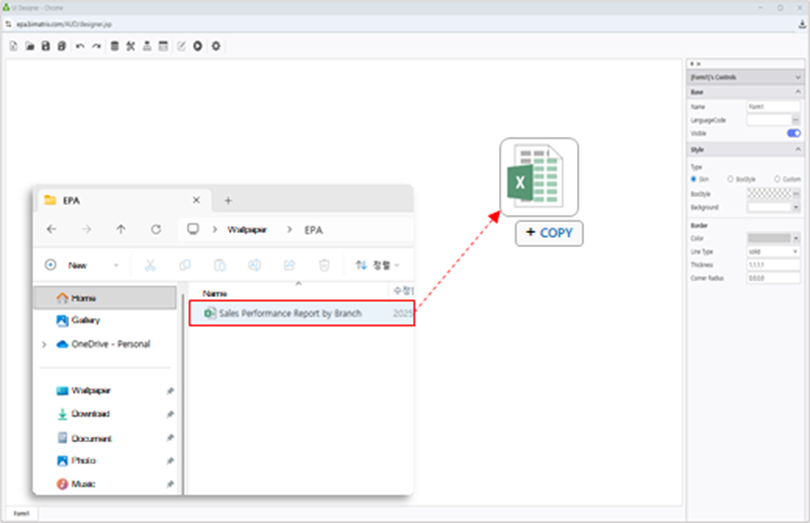Click the Open folder icon in designer toolbar
810x523 pixels.
click(30, 46)
